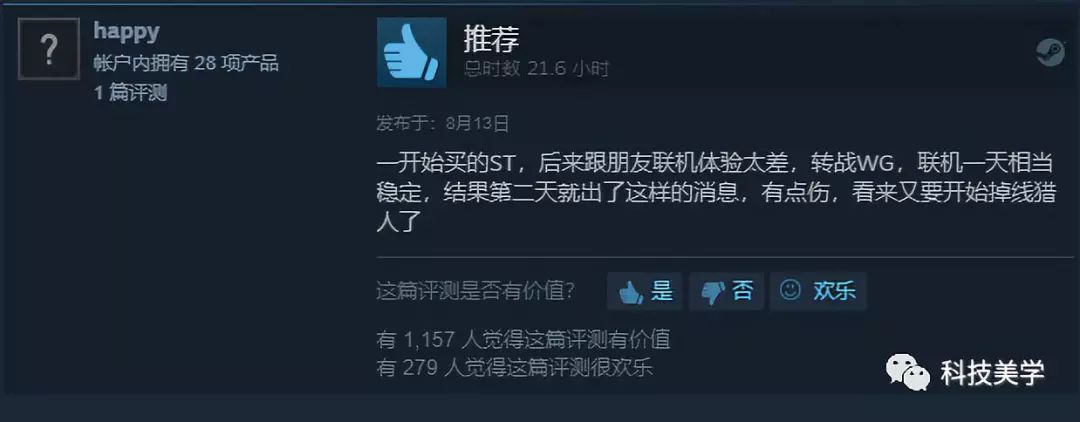
Task: Click the thumbs-down icon inside the 否 button
Action: coord(713,292)
